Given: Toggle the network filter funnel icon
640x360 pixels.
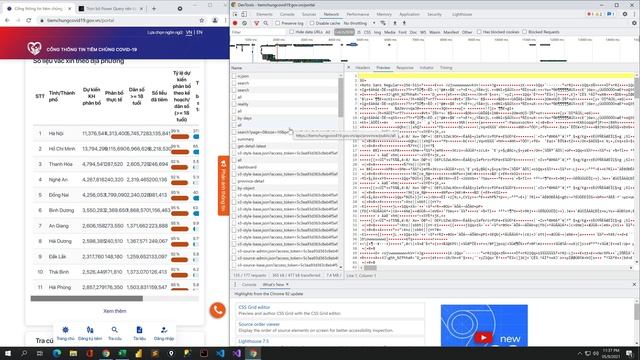Looking at the screenshot, I should click(x=256, y=23).
